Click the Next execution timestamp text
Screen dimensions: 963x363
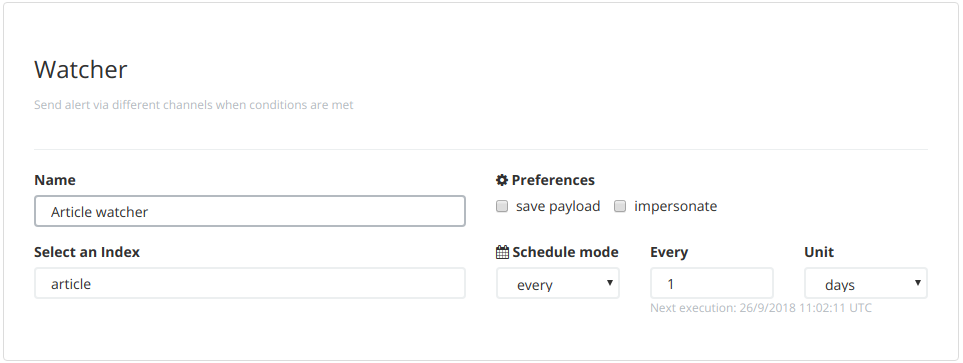tap(761, 308)
